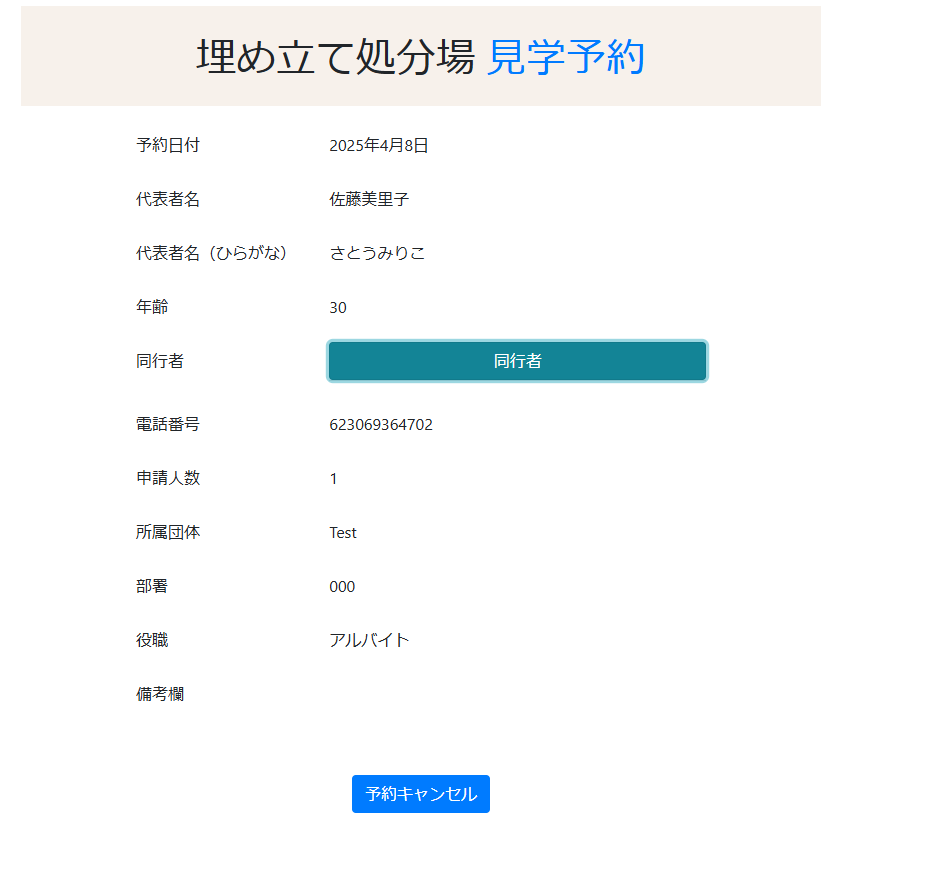This screenshot has width=925, height=874.
Task: Click the hiragana name さとうみりこ
Action: [377, 254]
